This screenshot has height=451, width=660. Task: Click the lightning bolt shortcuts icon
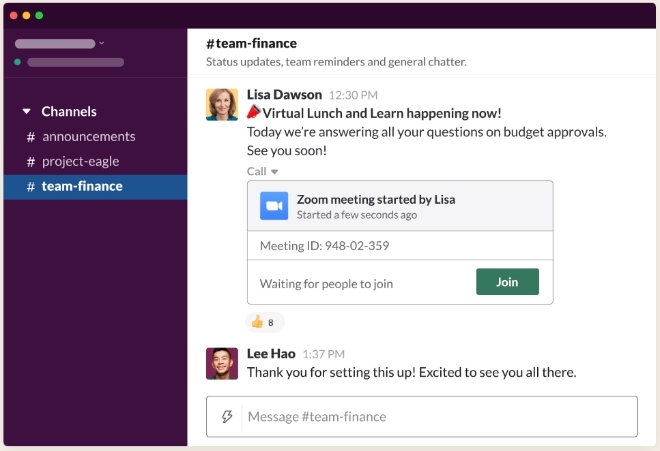pos(227,416)
